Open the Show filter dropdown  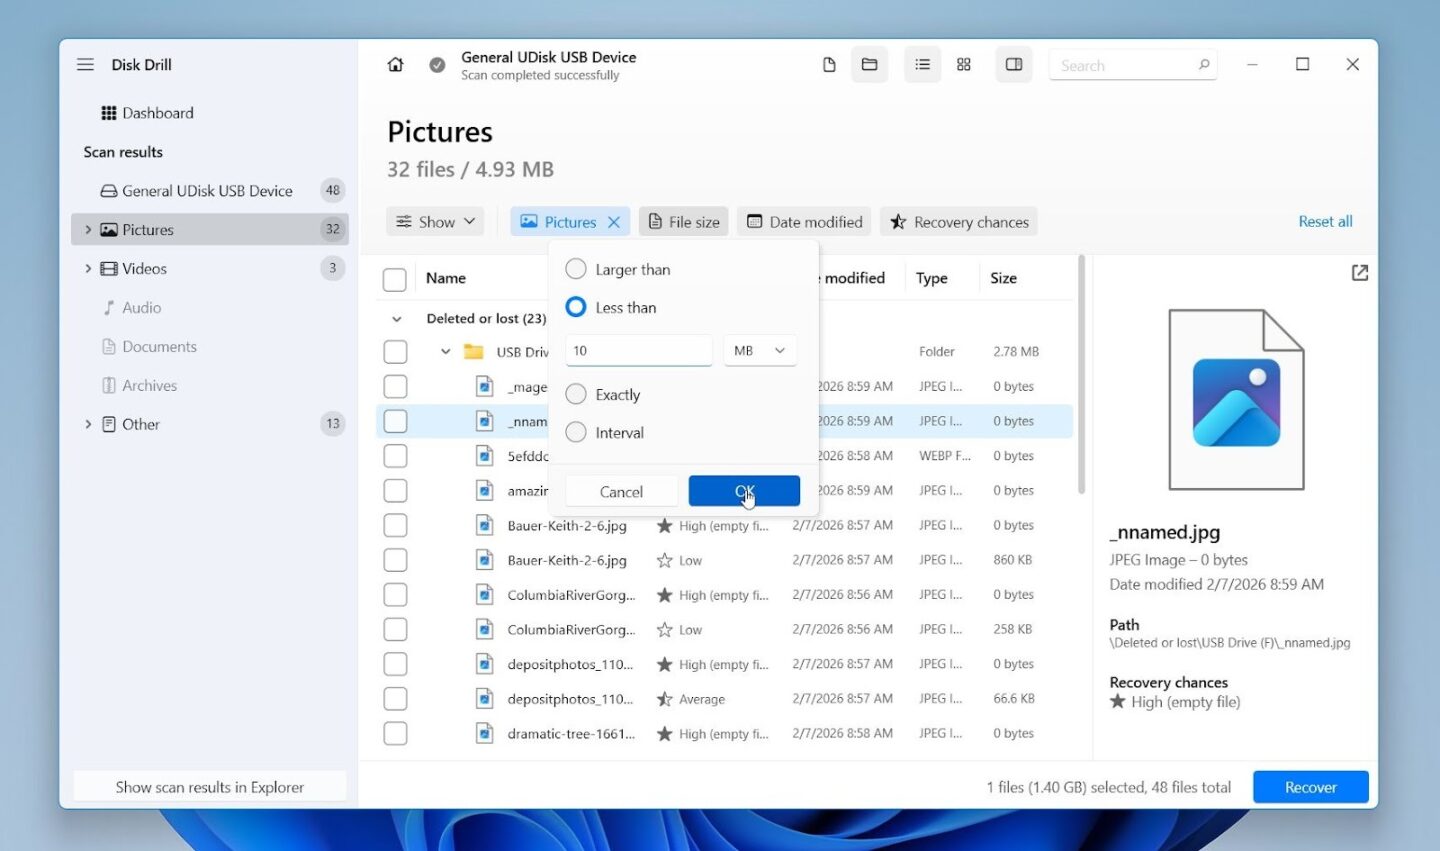[435, 222]
